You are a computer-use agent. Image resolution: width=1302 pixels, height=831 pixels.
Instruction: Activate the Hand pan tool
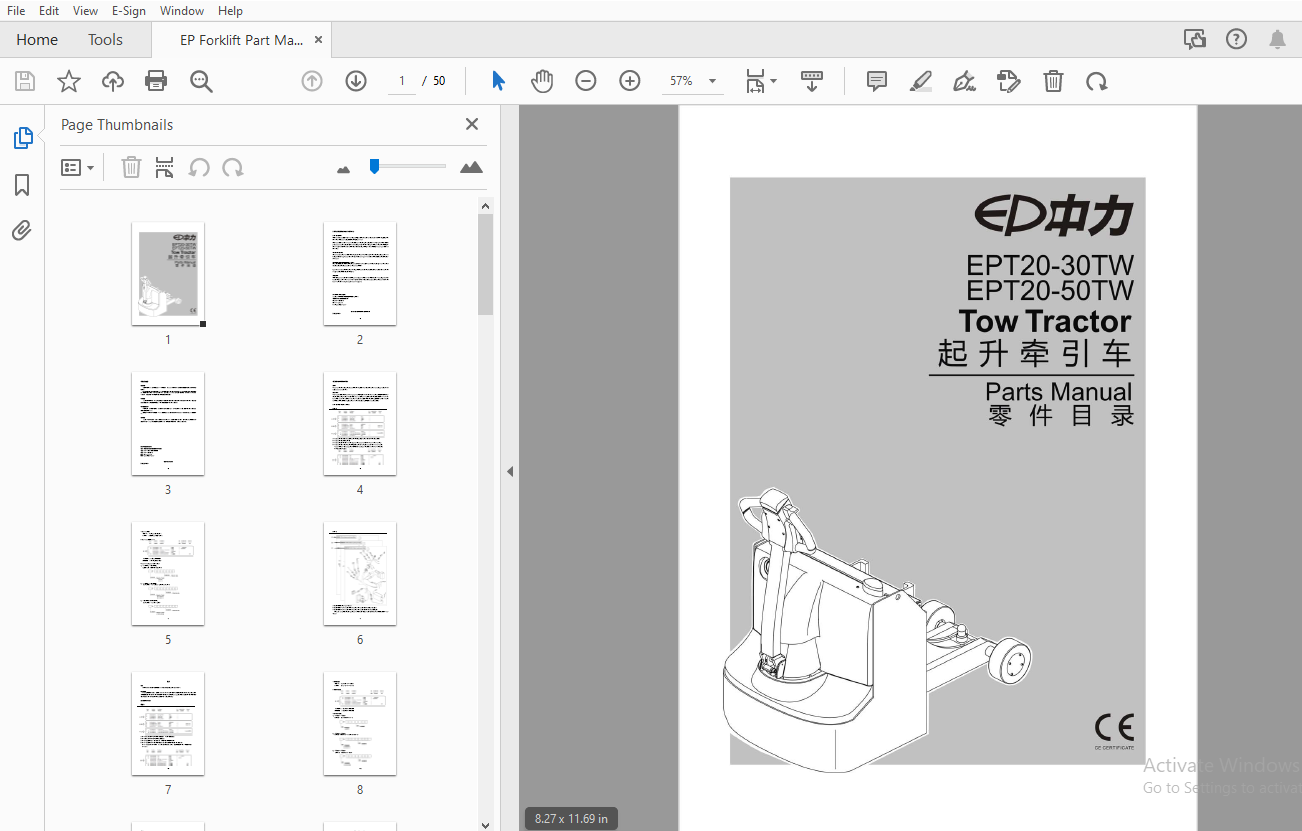click(x=541, y=81)
